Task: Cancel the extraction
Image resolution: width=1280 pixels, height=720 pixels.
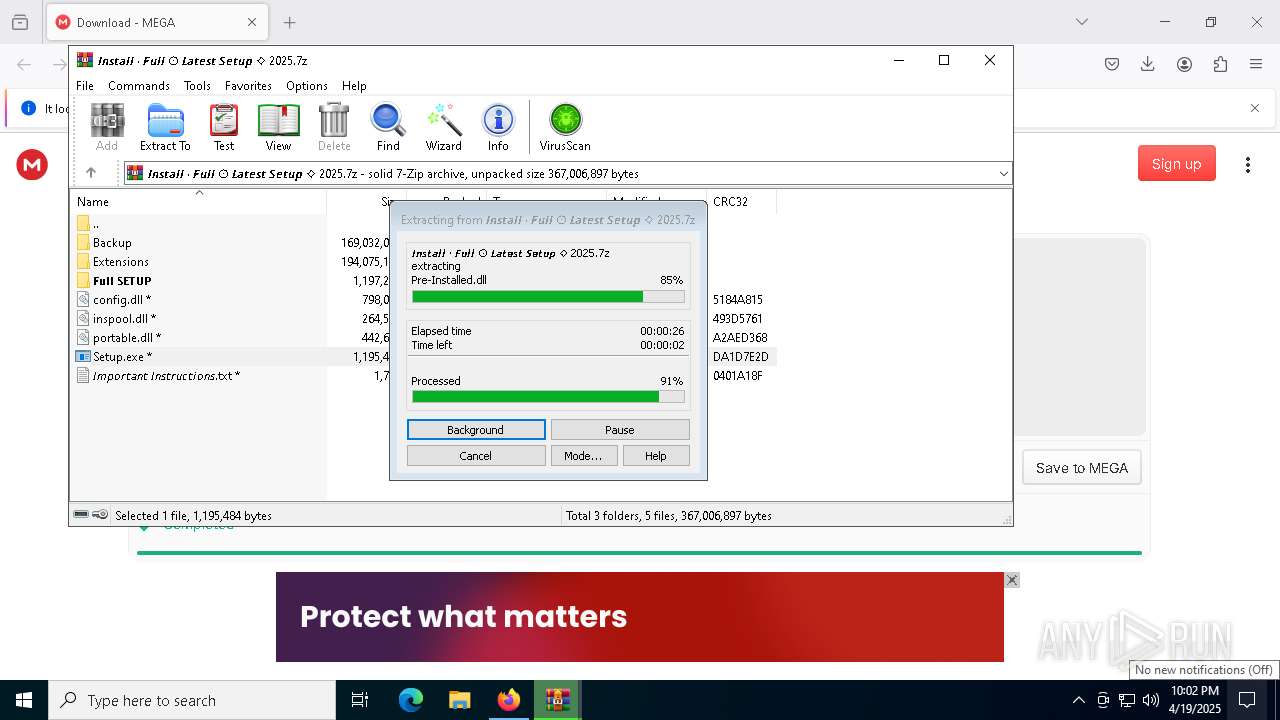Action: (476, 456)
